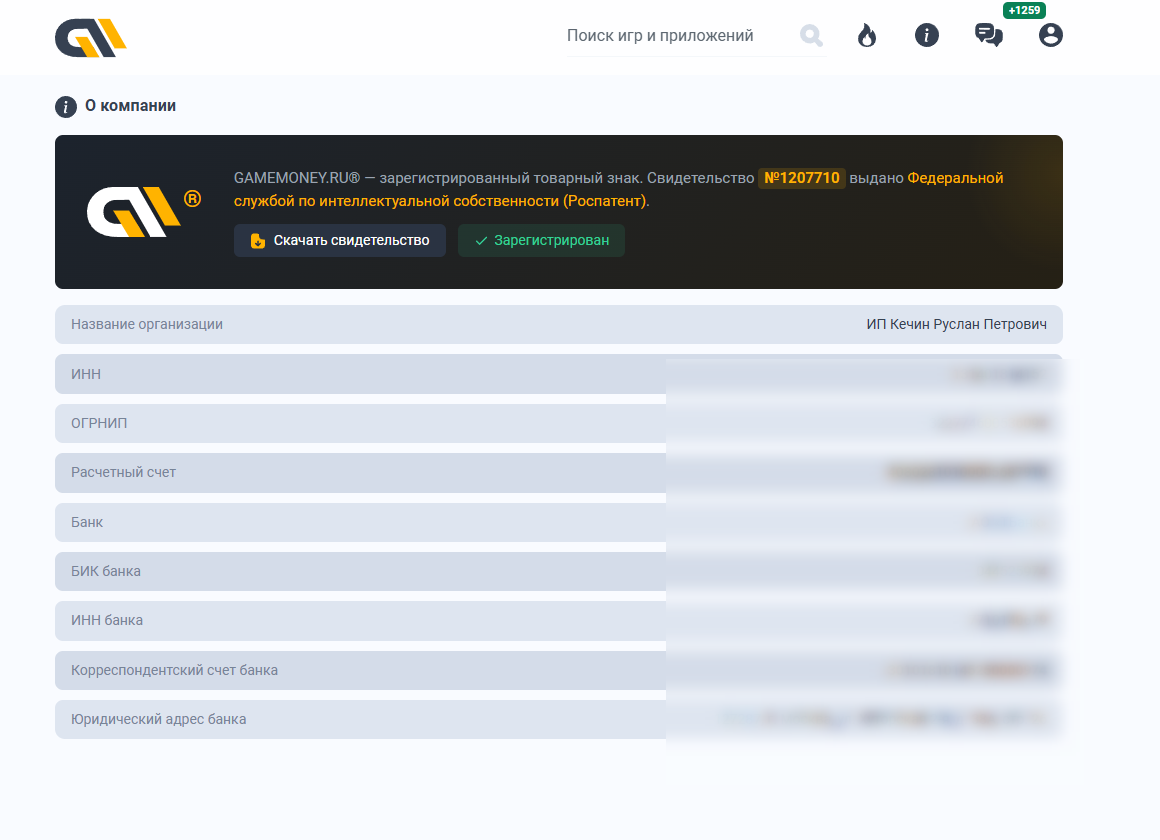Click the Банк row label
The image size is (1160, 840).
[87, 523]
